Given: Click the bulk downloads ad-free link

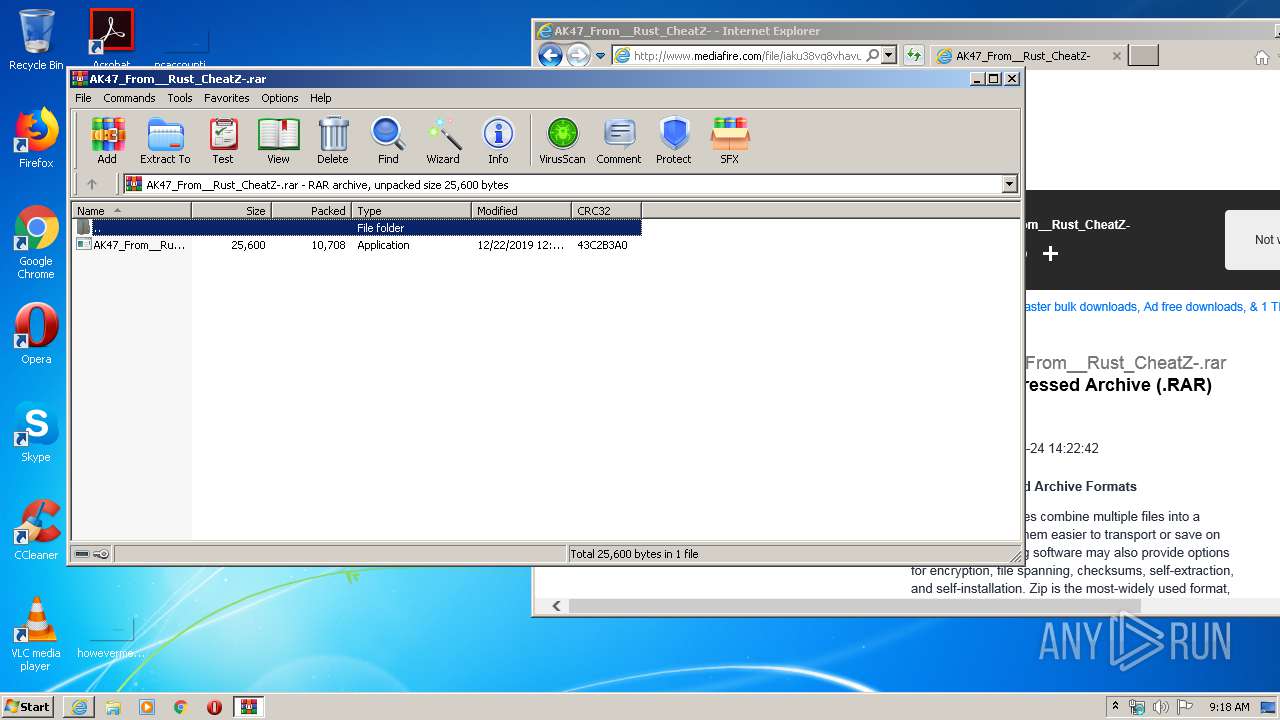Looking at the screenshot, I should click(x=1151, y=307).
